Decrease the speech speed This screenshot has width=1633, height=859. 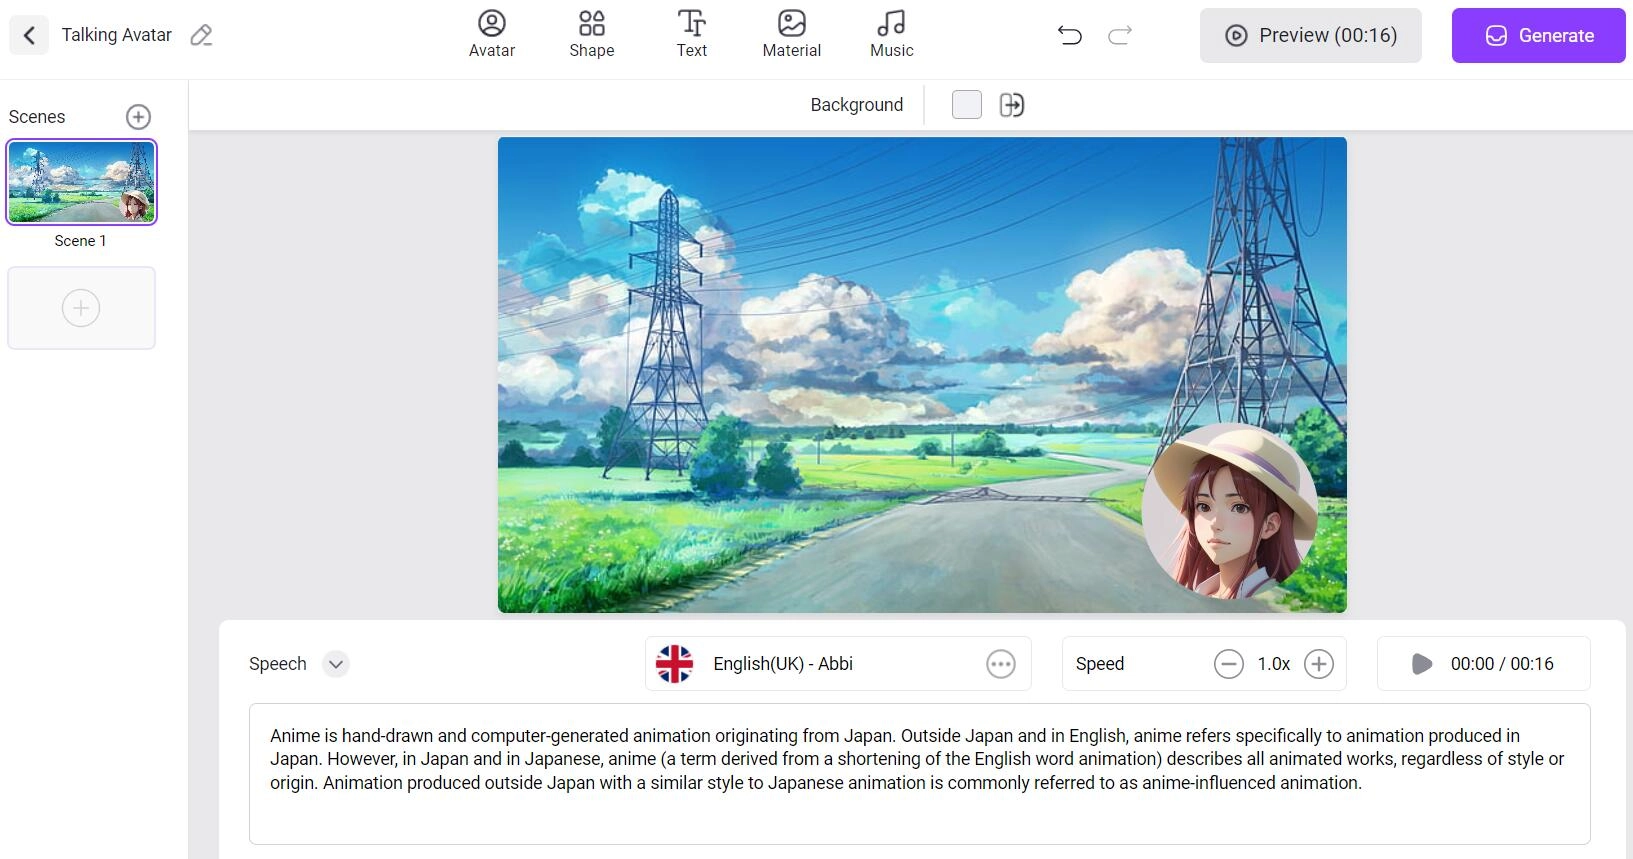pyautogui.click(x=1228, y=664)
